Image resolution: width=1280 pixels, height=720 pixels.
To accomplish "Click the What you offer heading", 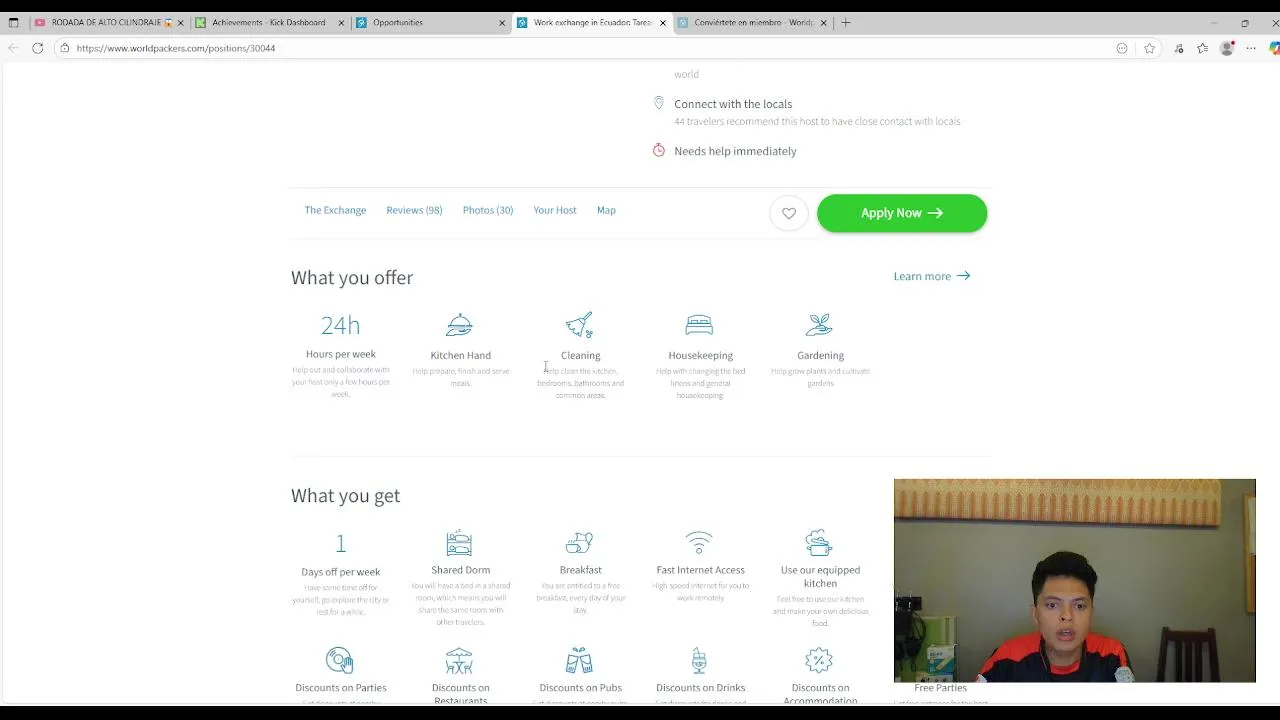I will pyautogui.click(x=352, y=278).
